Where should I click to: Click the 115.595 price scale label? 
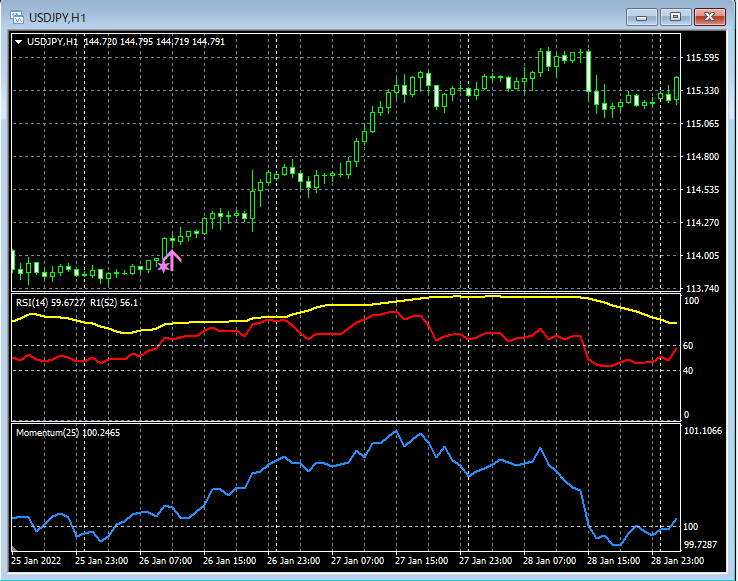[702, 58]
